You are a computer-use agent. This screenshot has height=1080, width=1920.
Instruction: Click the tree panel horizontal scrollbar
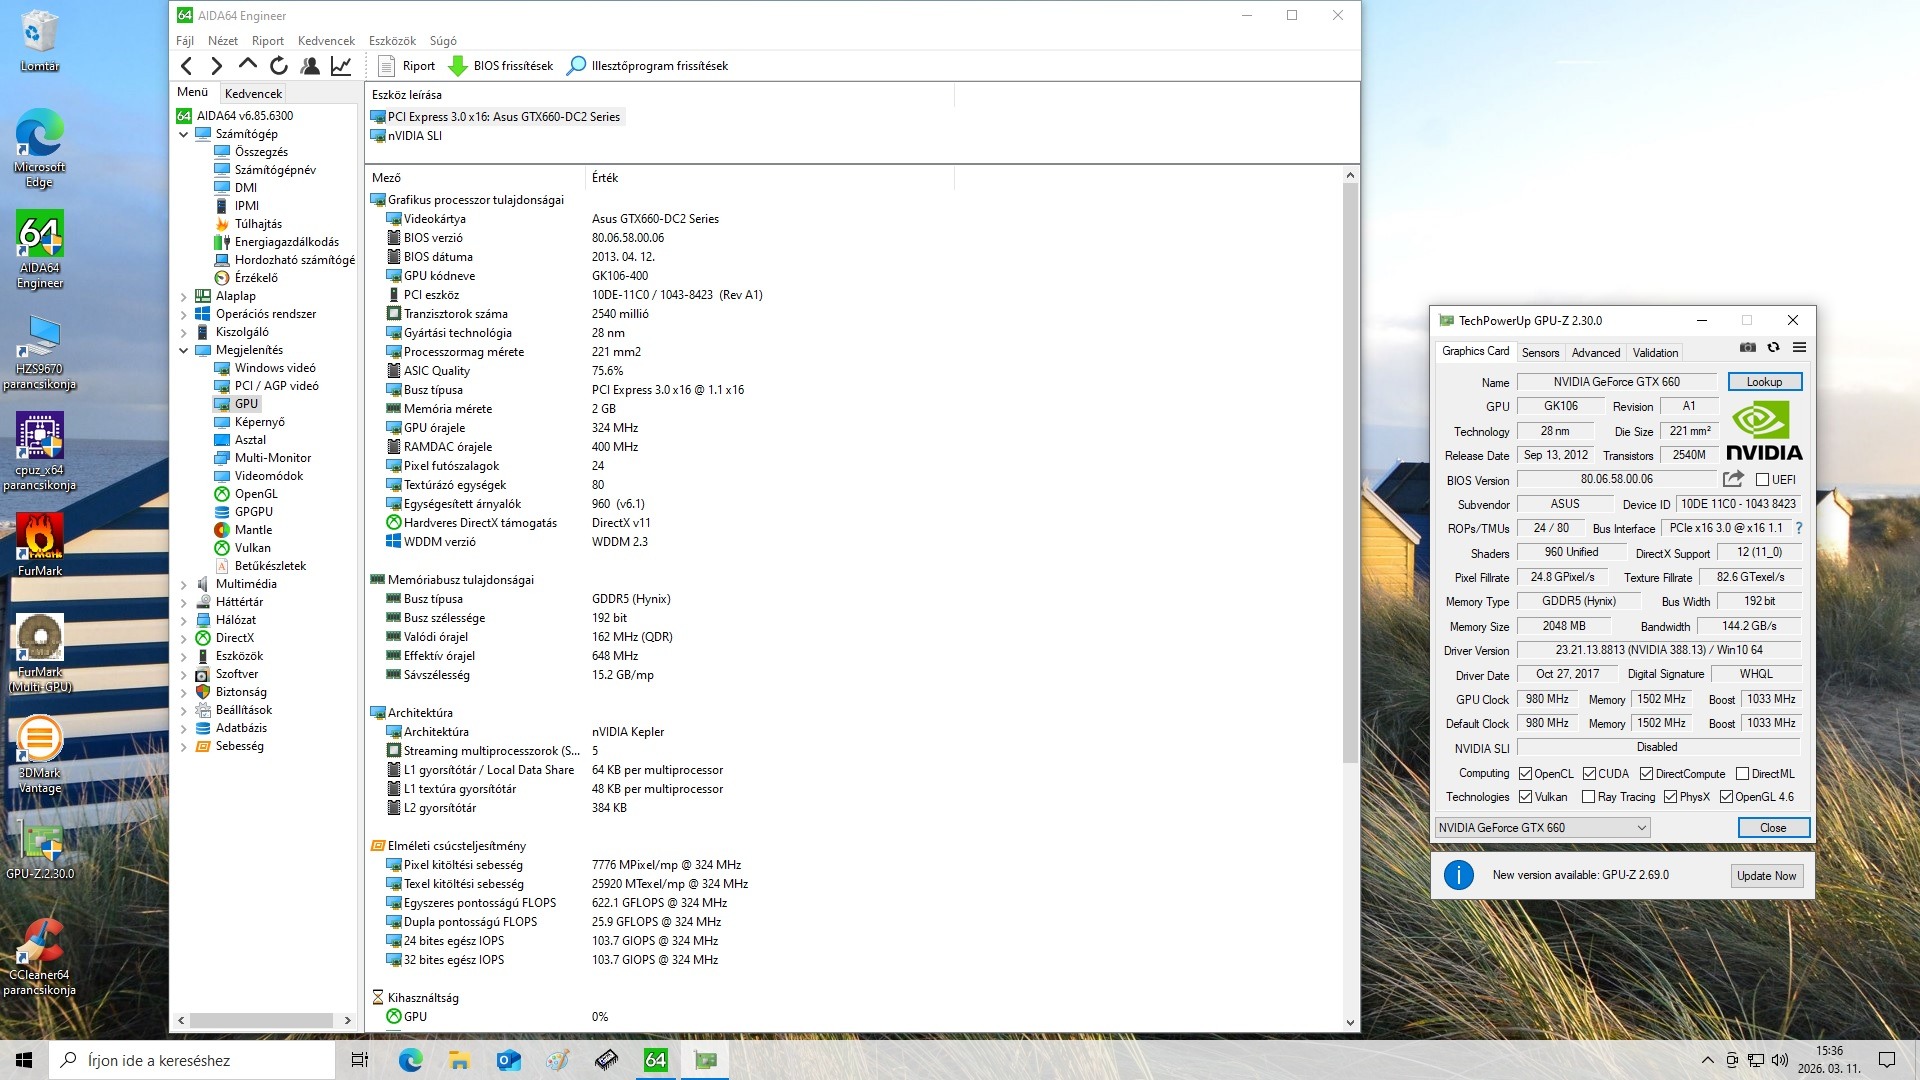click(x=261, y=1021)
